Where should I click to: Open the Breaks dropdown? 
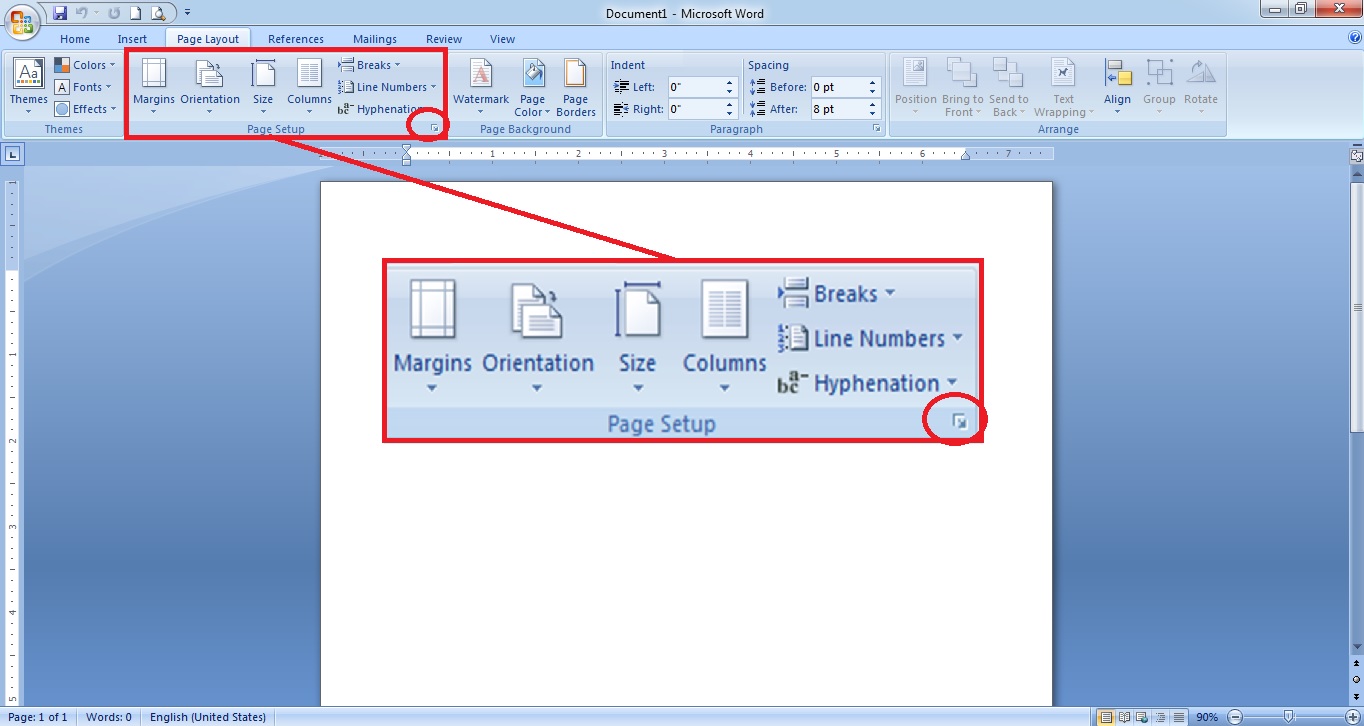(370, 64)
